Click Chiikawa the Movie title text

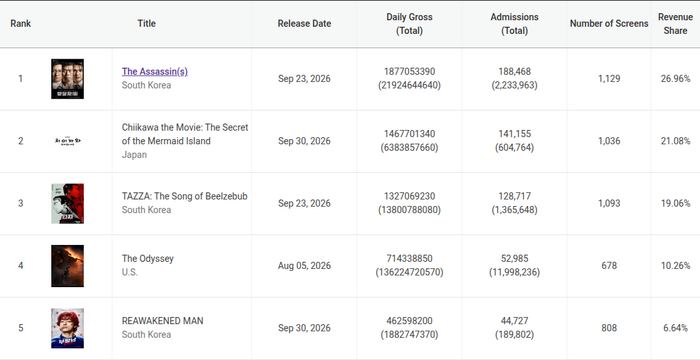[x=185, y=134]
